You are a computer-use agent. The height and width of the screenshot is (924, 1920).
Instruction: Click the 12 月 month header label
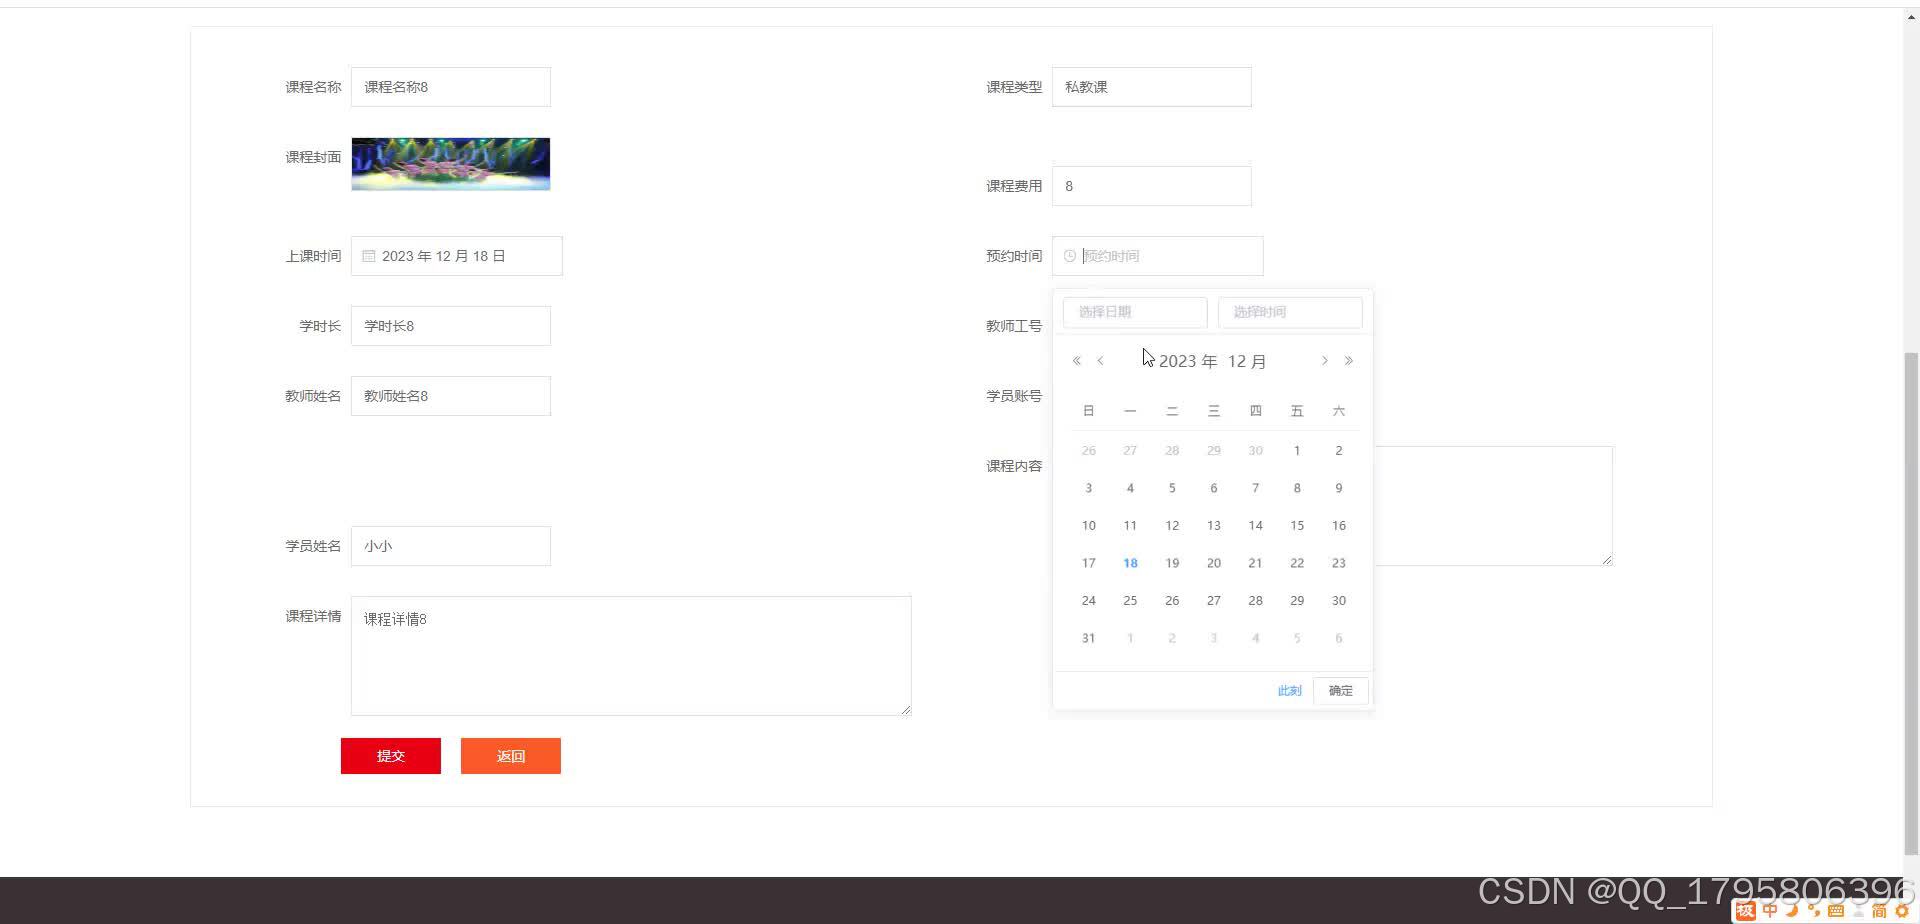coord(1247,361)
